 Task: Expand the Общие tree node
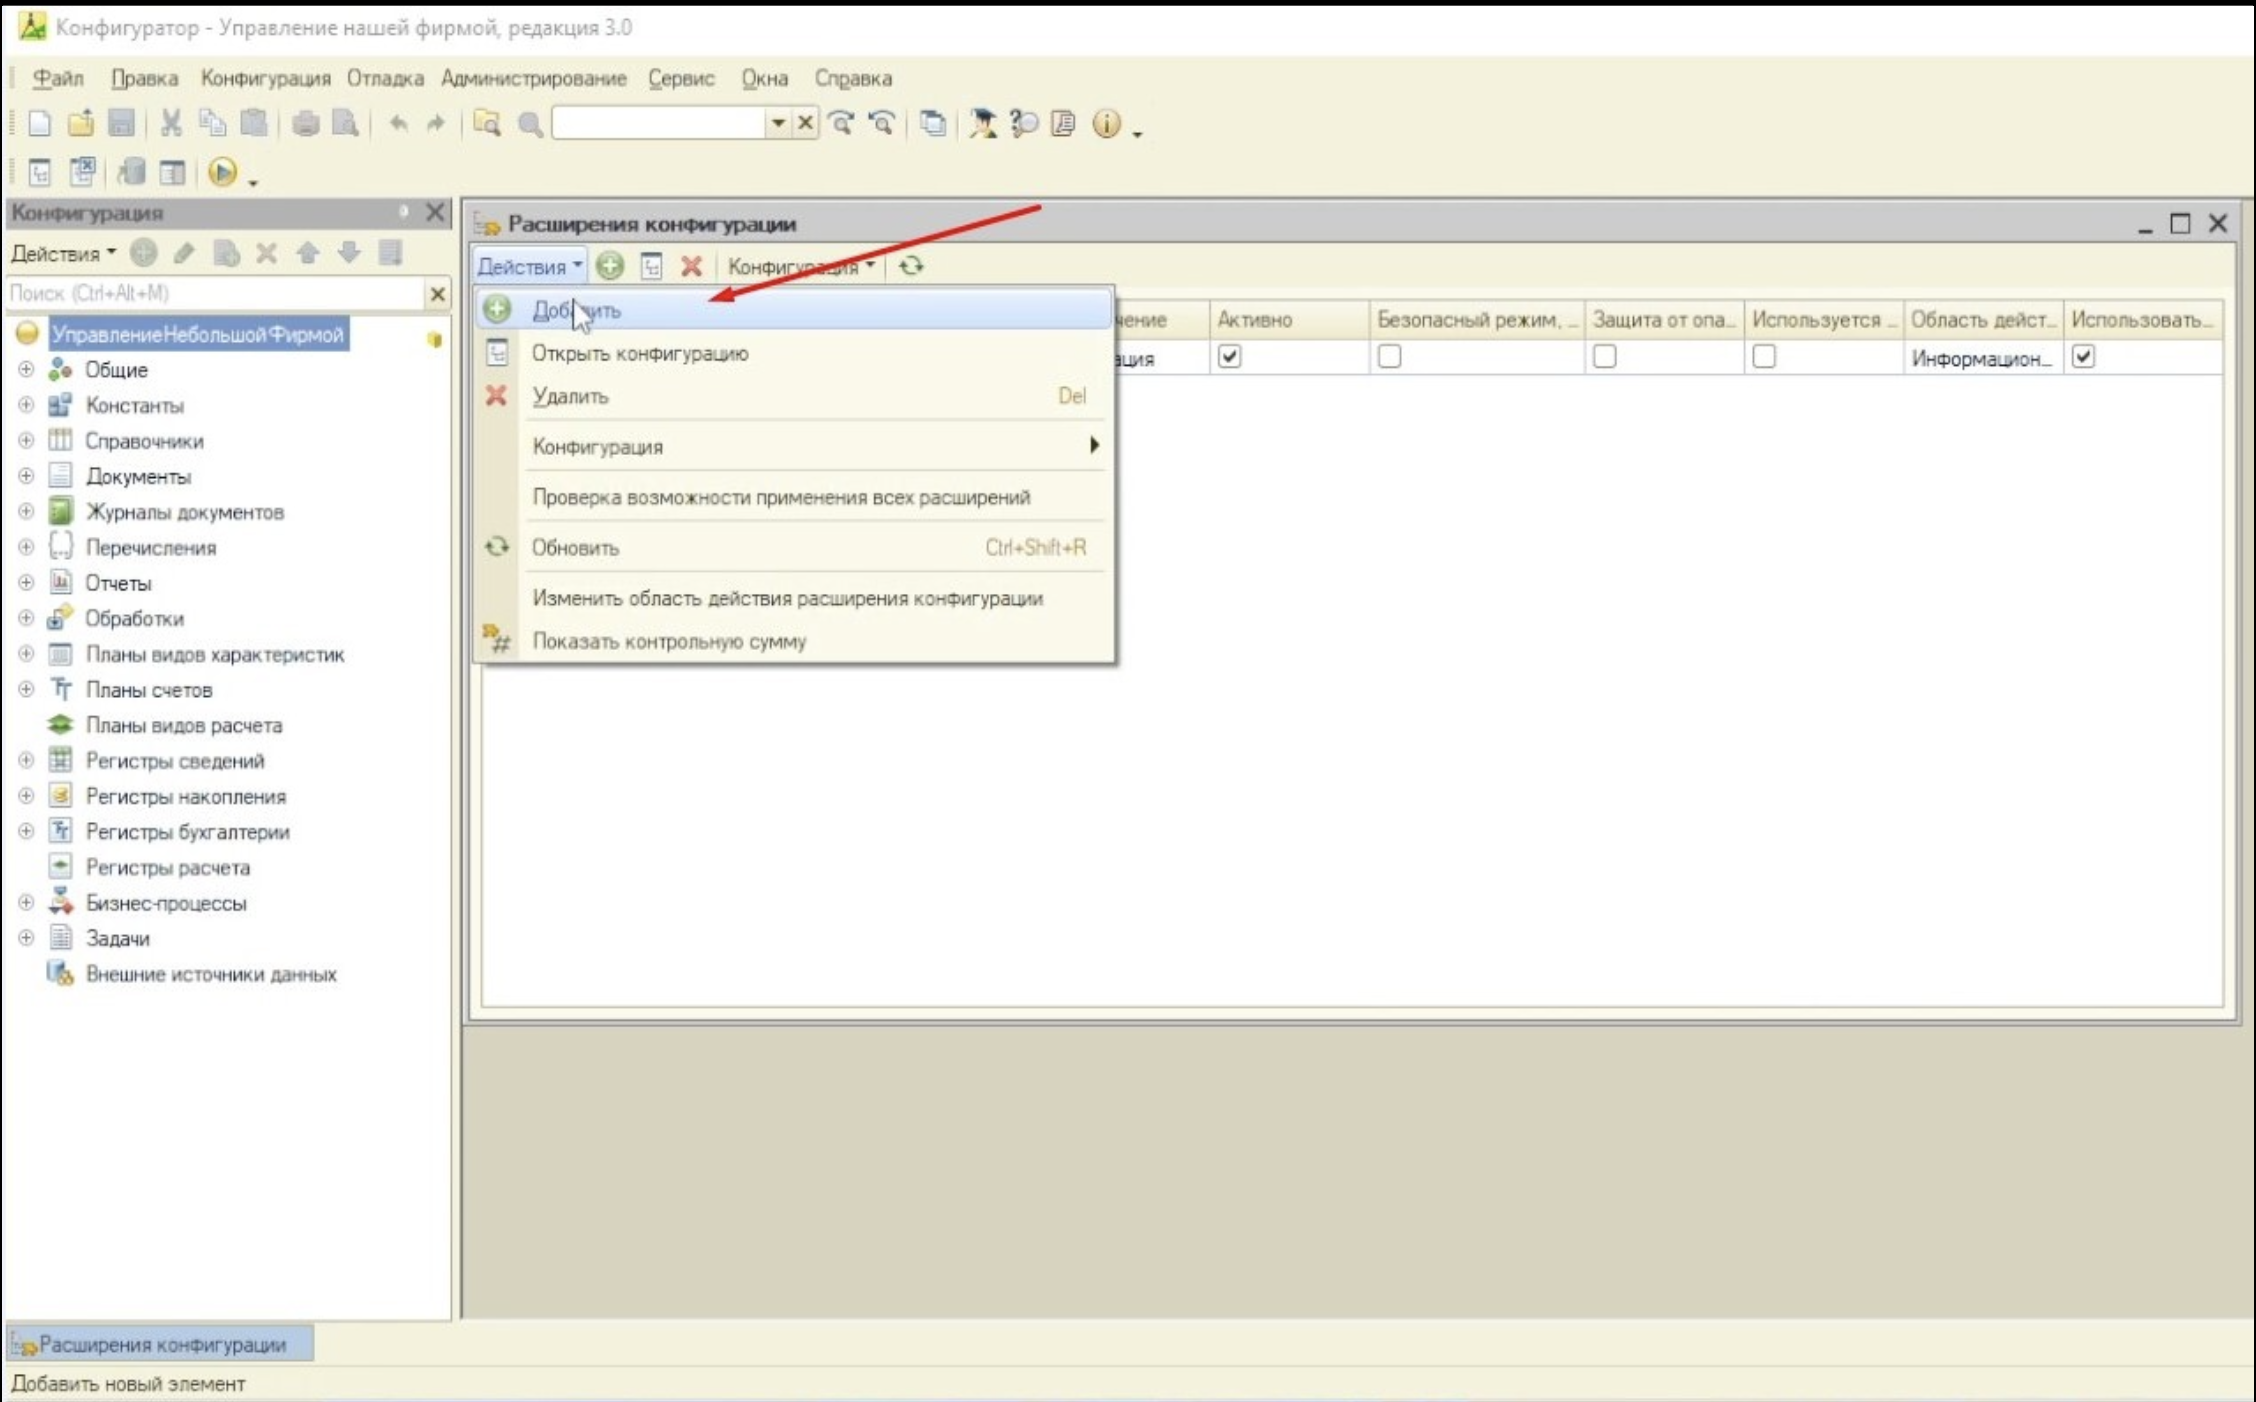26,369
